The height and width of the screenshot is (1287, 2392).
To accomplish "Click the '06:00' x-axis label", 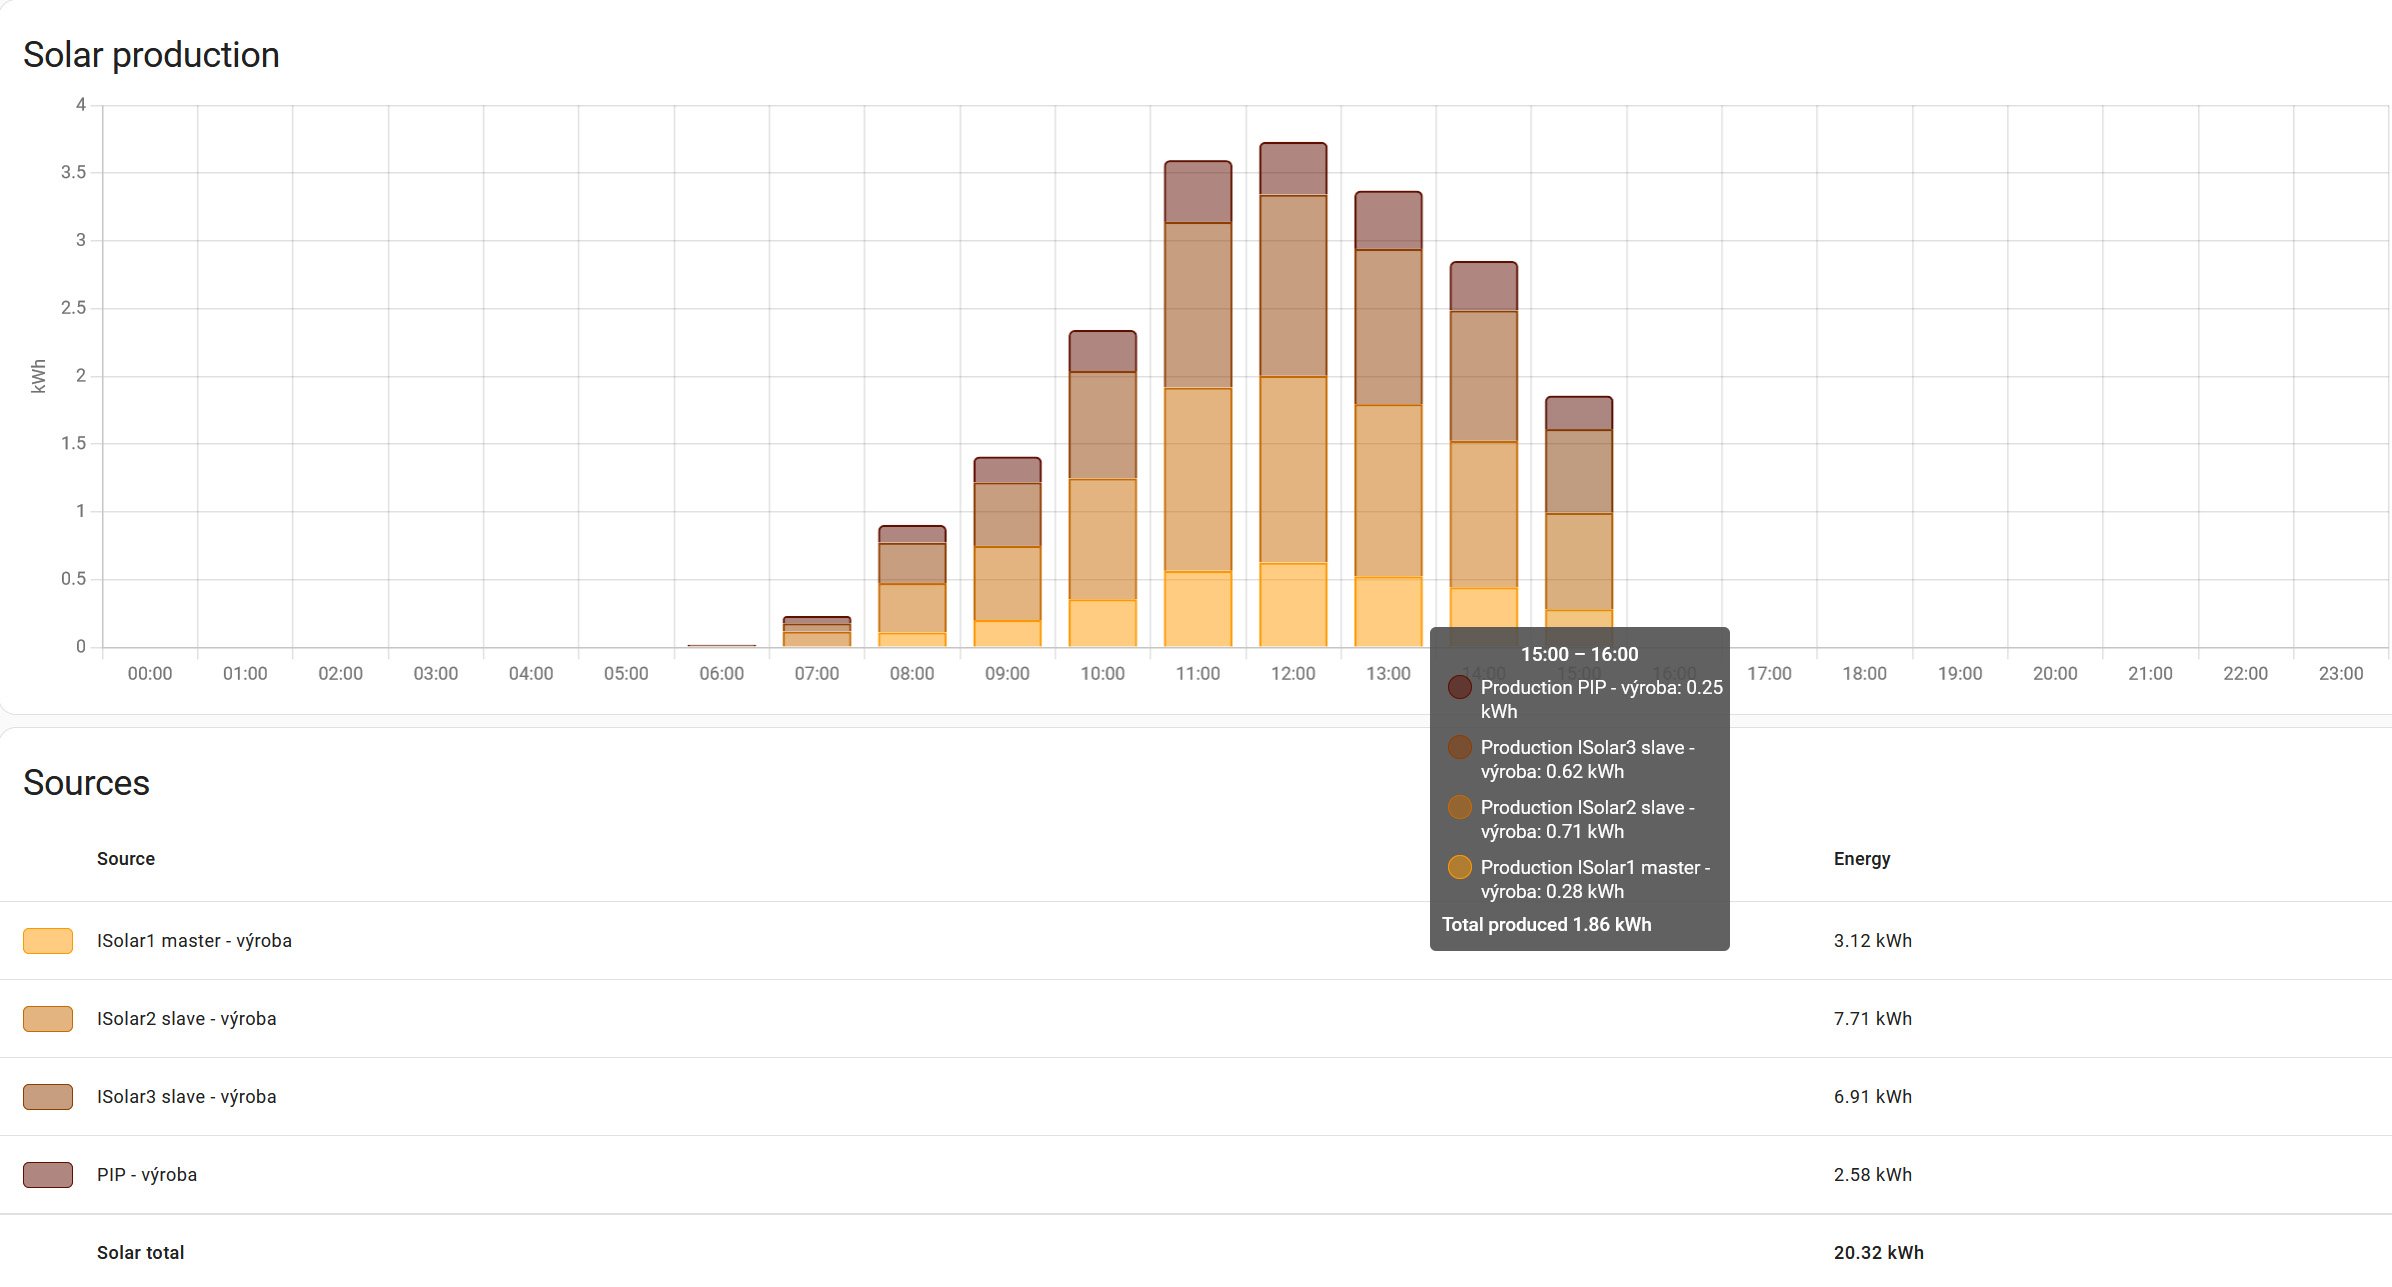I will coord(722,674).
